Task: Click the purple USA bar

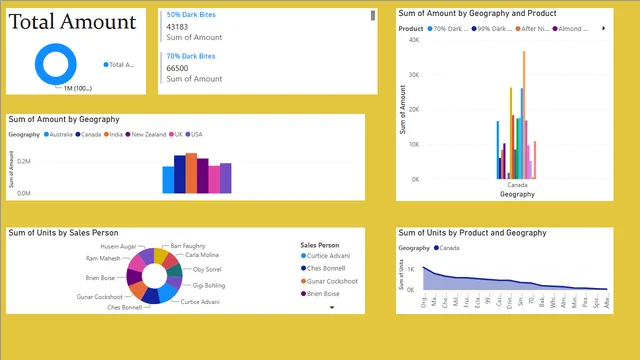Action: 226,178
